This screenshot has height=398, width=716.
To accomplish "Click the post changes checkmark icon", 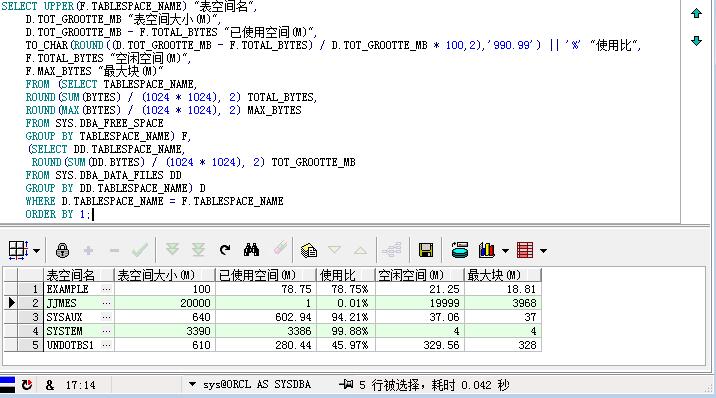I will click(140, 250).
